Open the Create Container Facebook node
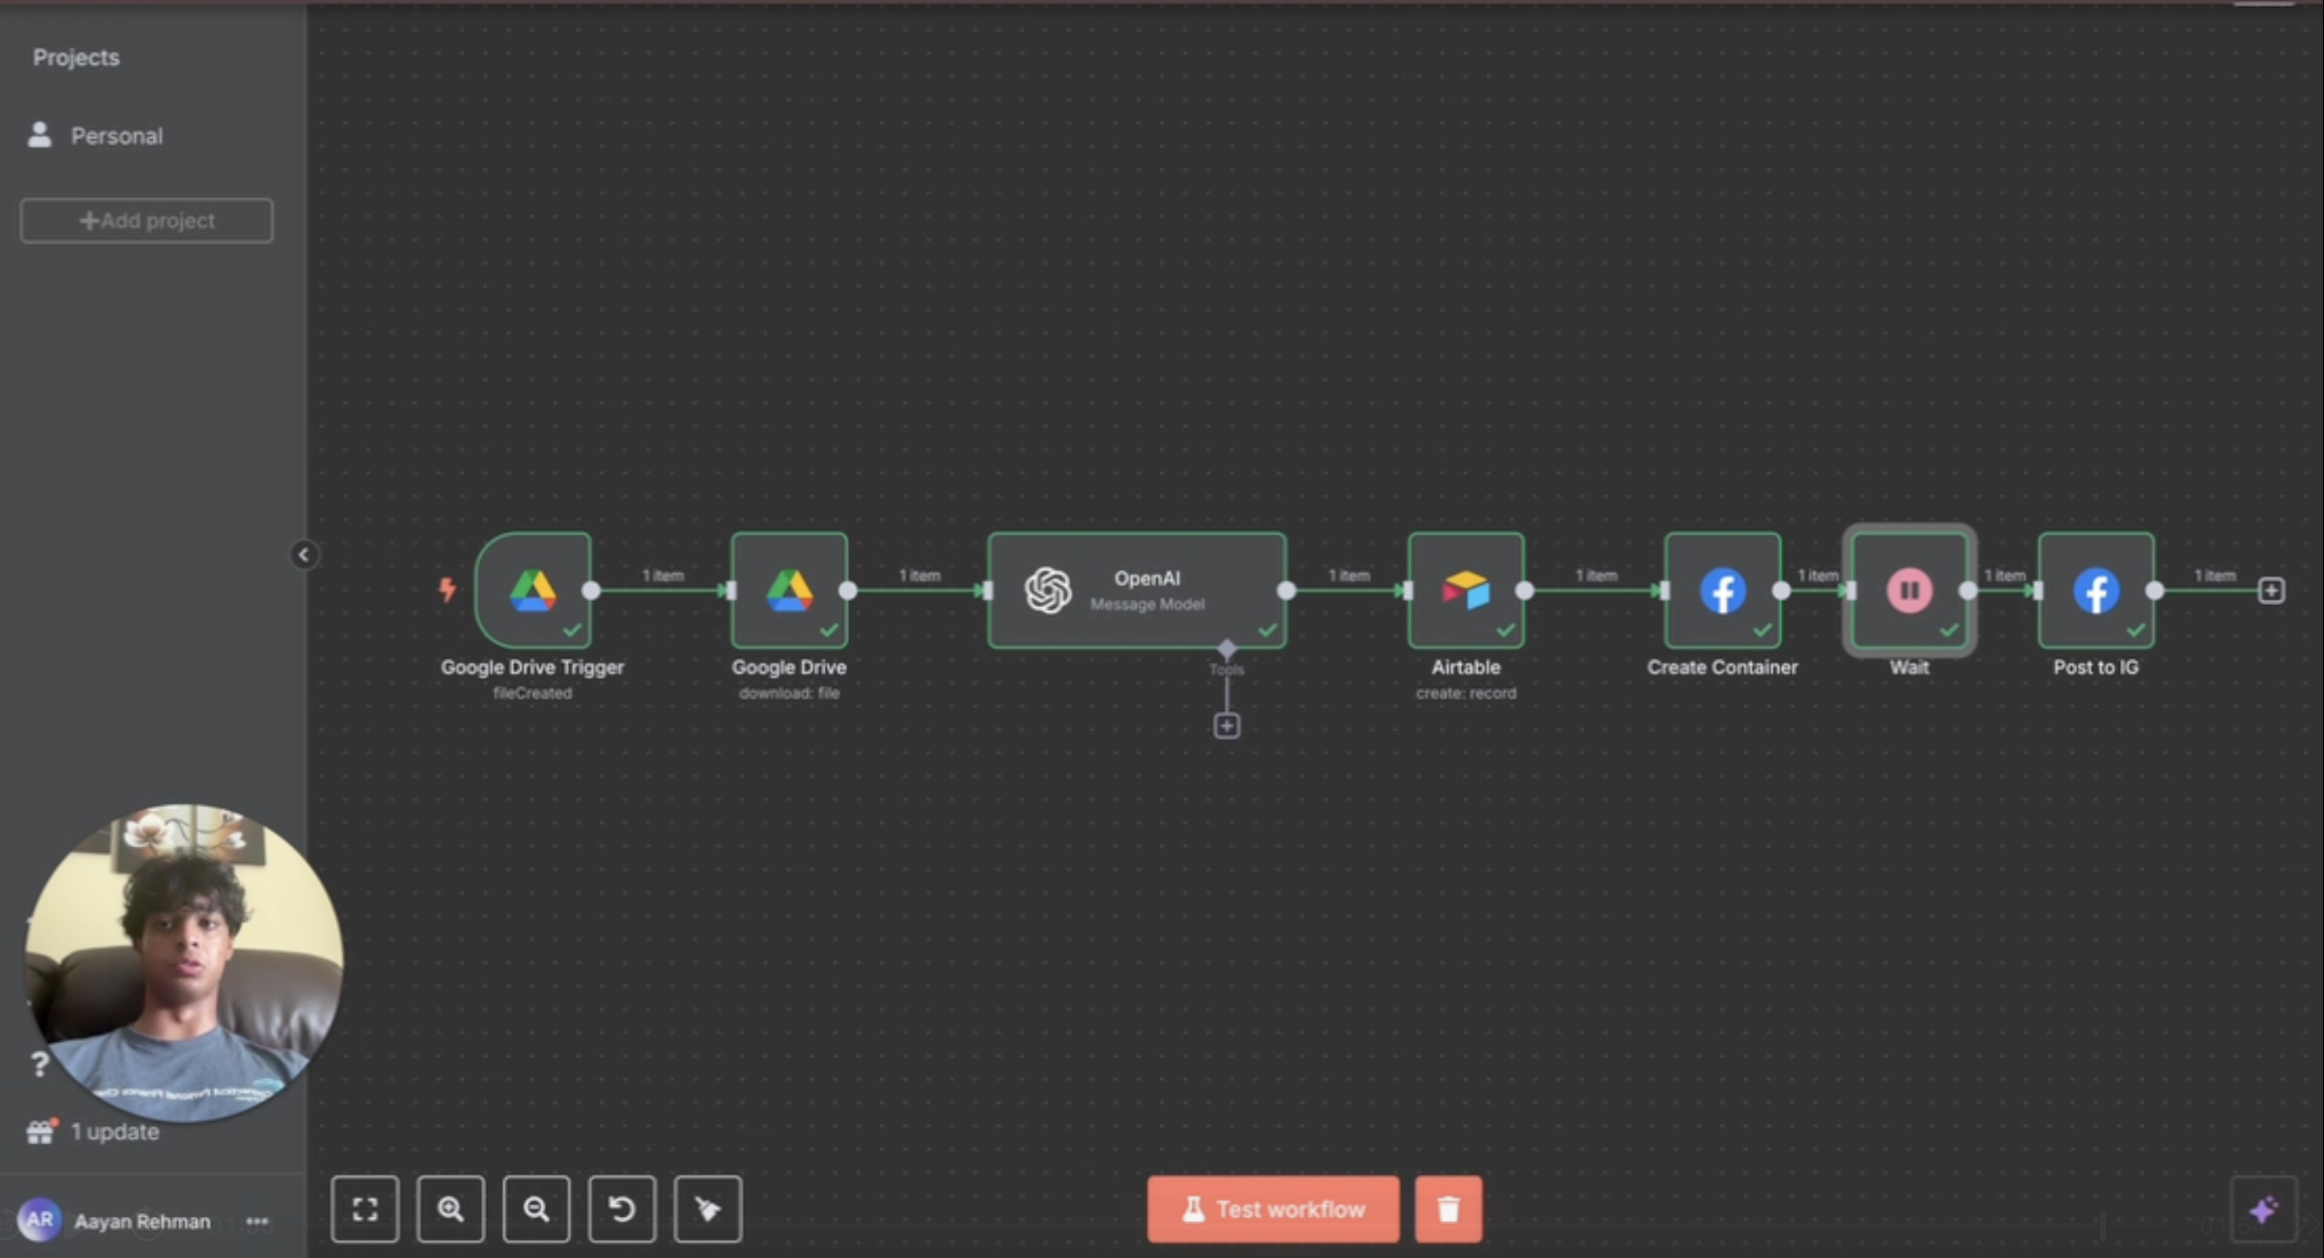The width and height of the screenshot is (2324, 1258). click(1722, 590)
